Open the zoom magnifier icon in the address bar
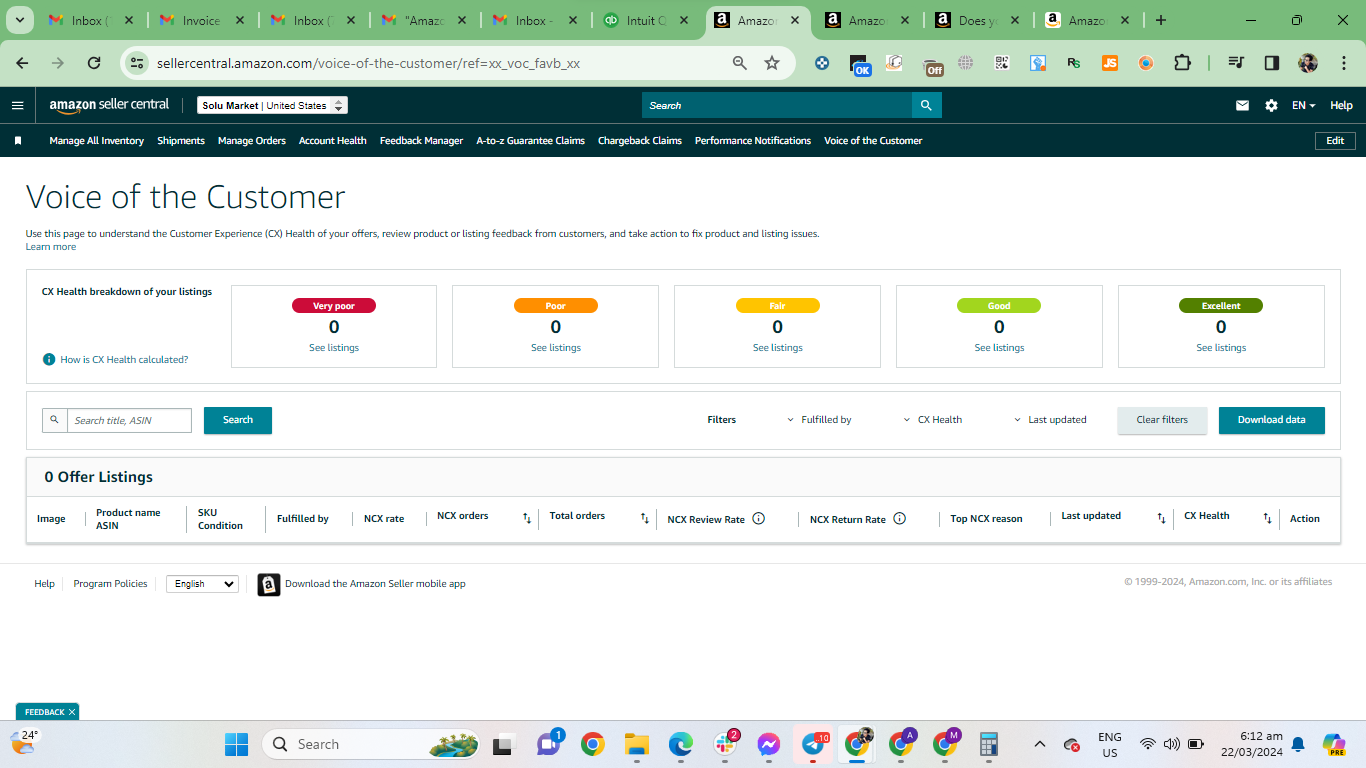Image resolution: width=1366 pixels, height=768 pixels. 740,63
